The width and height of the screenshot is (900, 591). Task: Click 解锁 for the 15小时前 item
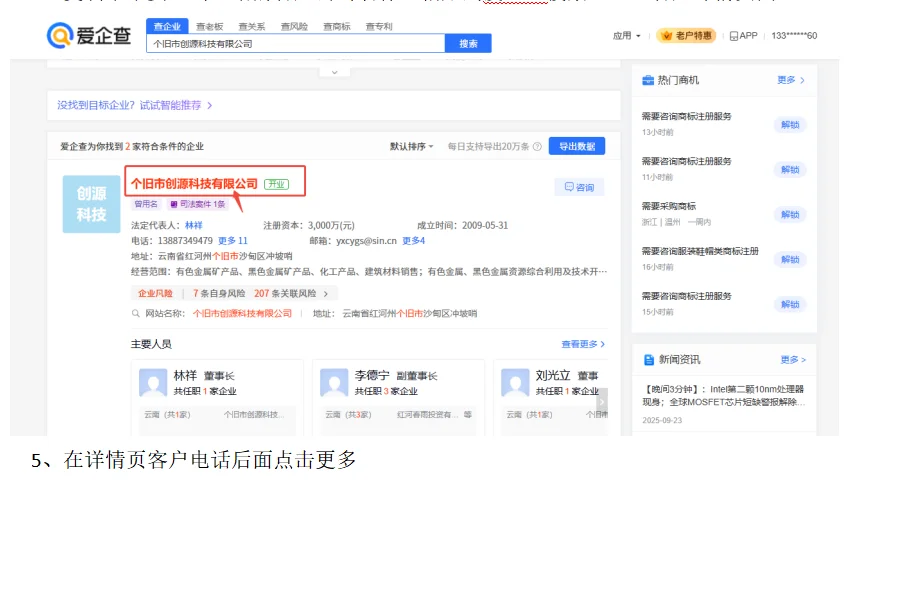(790, 304)
